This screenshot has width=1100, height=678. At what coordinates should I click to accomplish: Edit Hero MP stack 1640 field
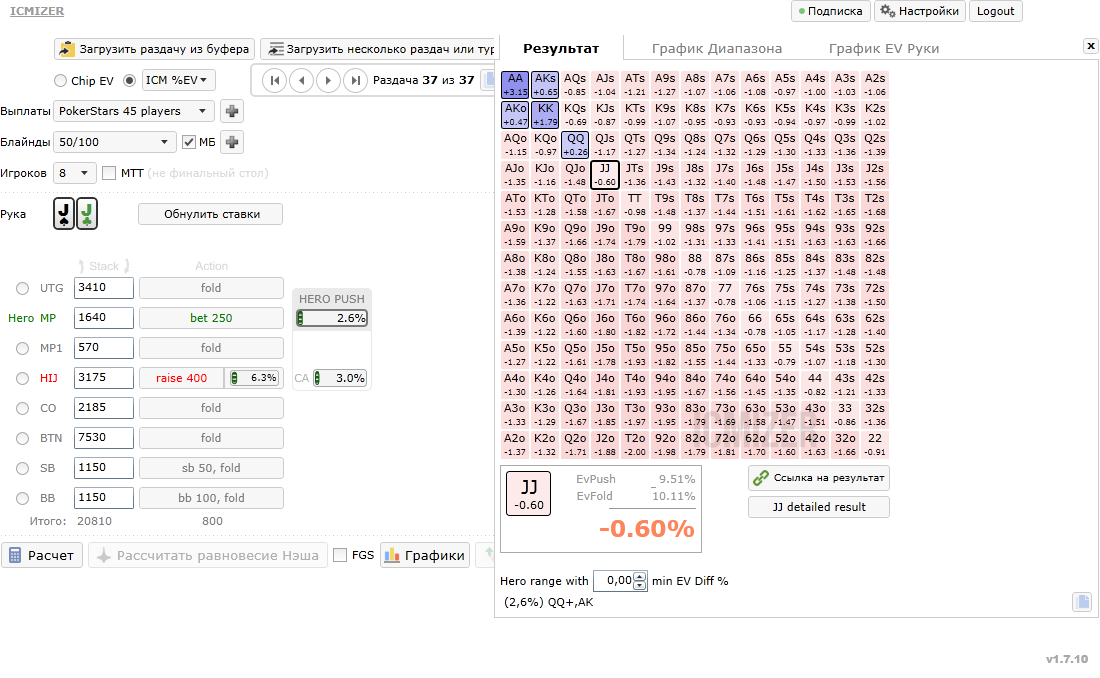[x=103, y=318]
